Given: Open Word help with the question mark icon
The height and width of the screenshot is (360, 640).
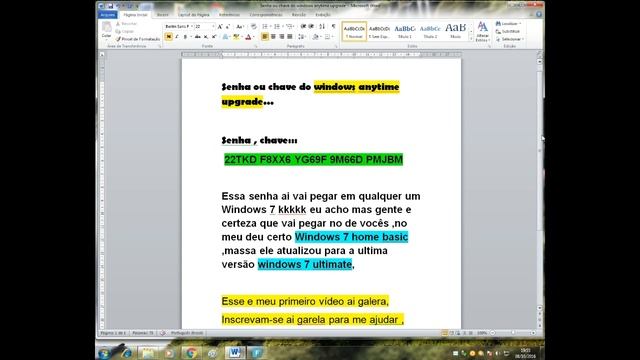Looking at the screenshot, I should click(539, 14).
